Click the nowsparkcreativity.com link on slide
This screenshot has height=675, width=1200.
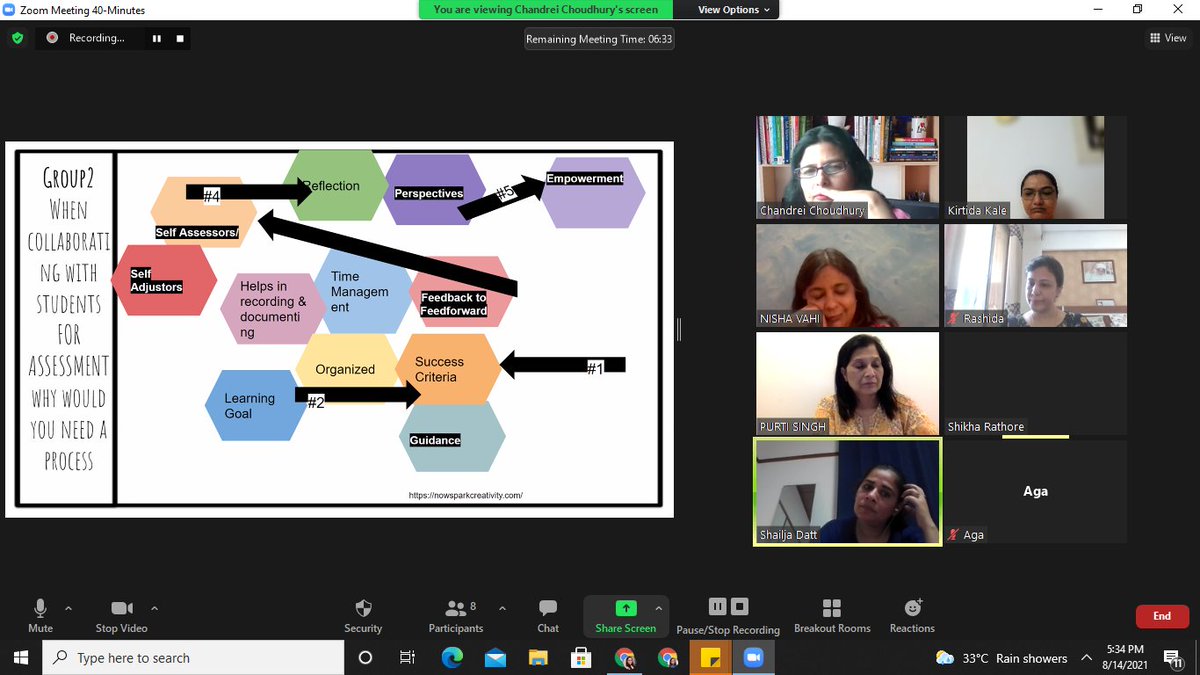click(x=465, y=495)
